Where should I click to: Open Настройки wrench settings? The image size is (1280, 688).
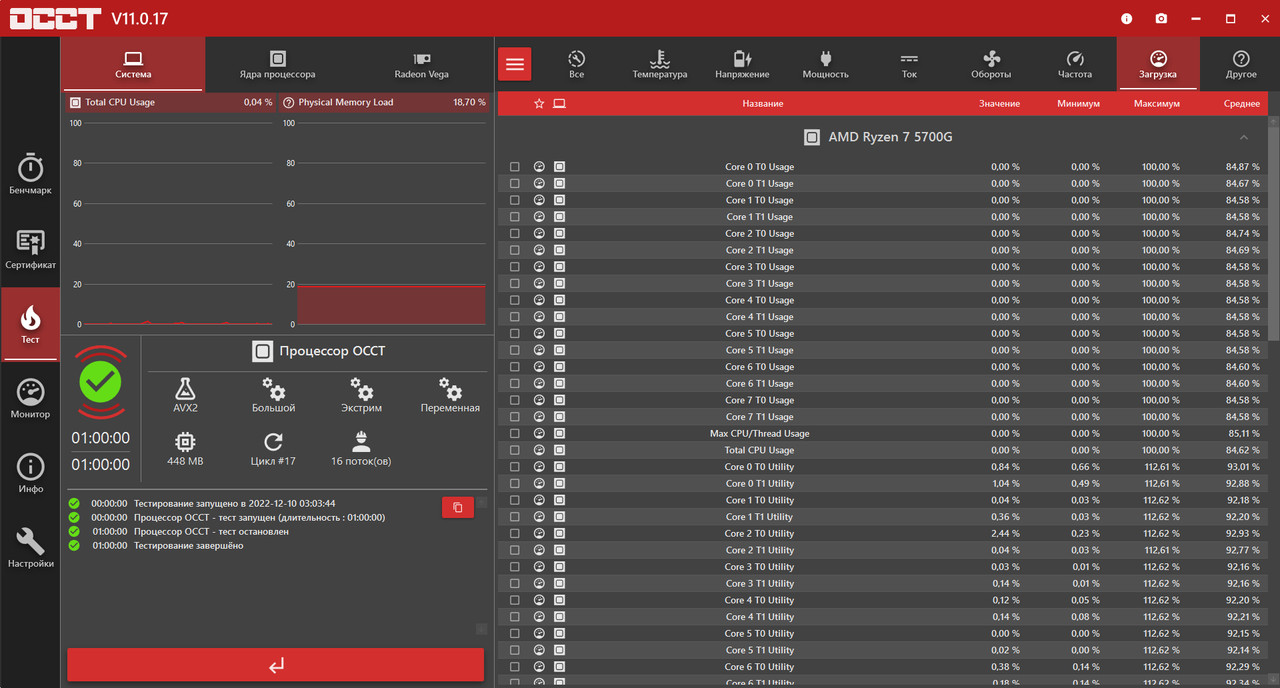tap(30, 547)
